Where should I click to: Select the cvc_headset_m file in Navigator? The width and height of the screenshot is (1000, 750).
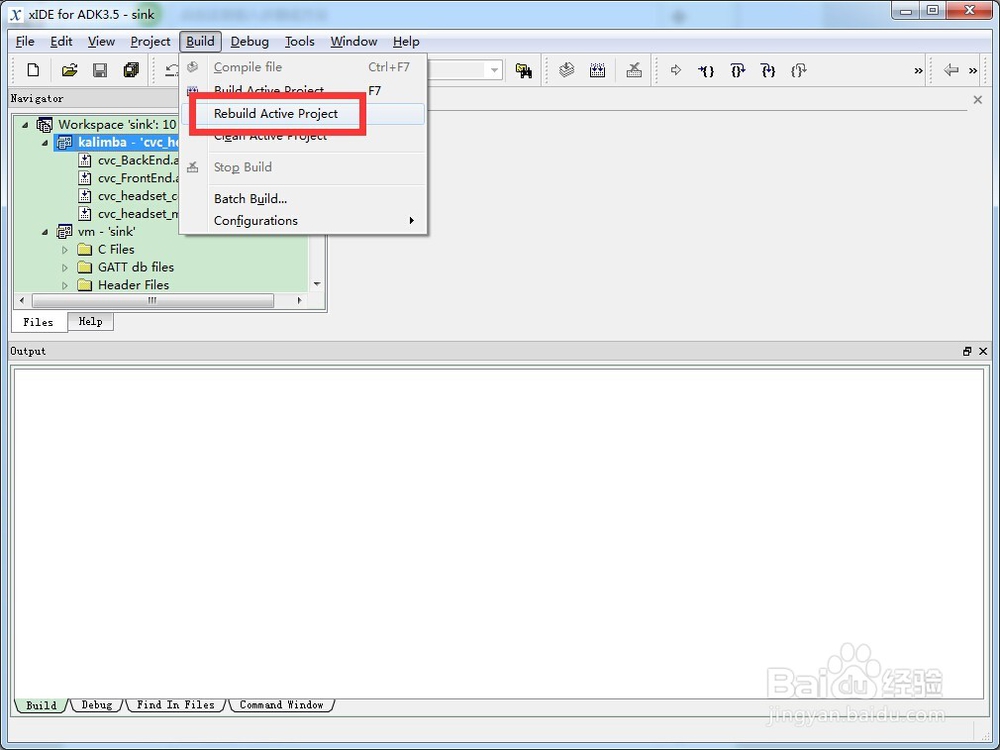pos(129,214)
